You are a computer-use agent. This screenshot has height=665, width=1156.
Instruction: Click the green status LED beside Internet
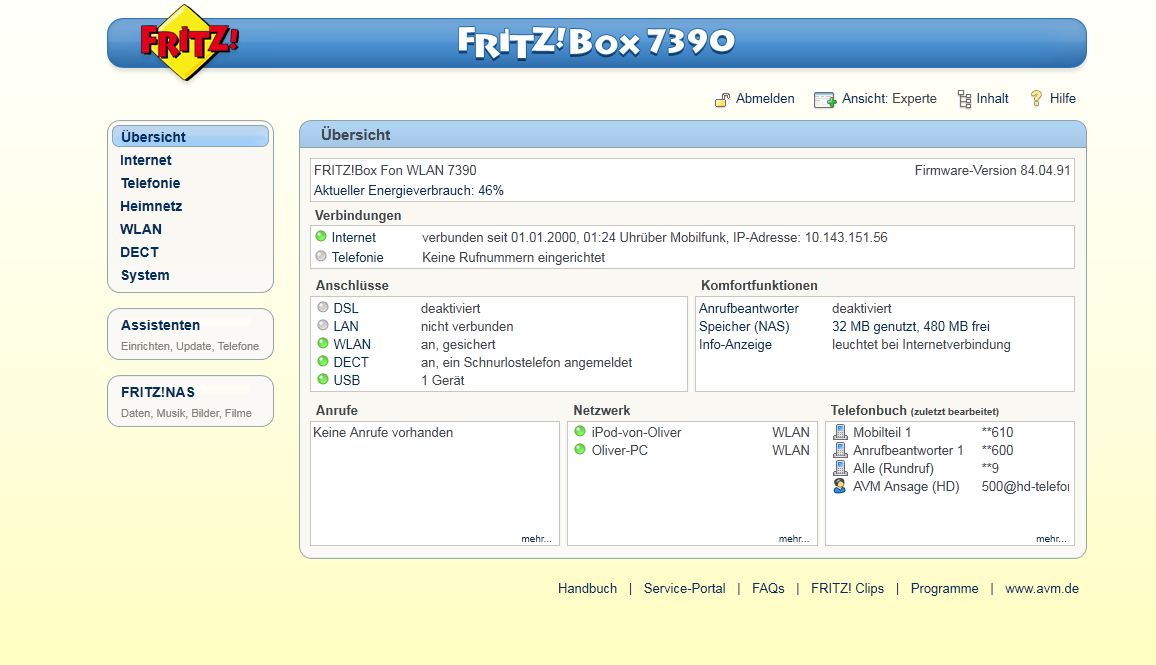tap(321, 237)
